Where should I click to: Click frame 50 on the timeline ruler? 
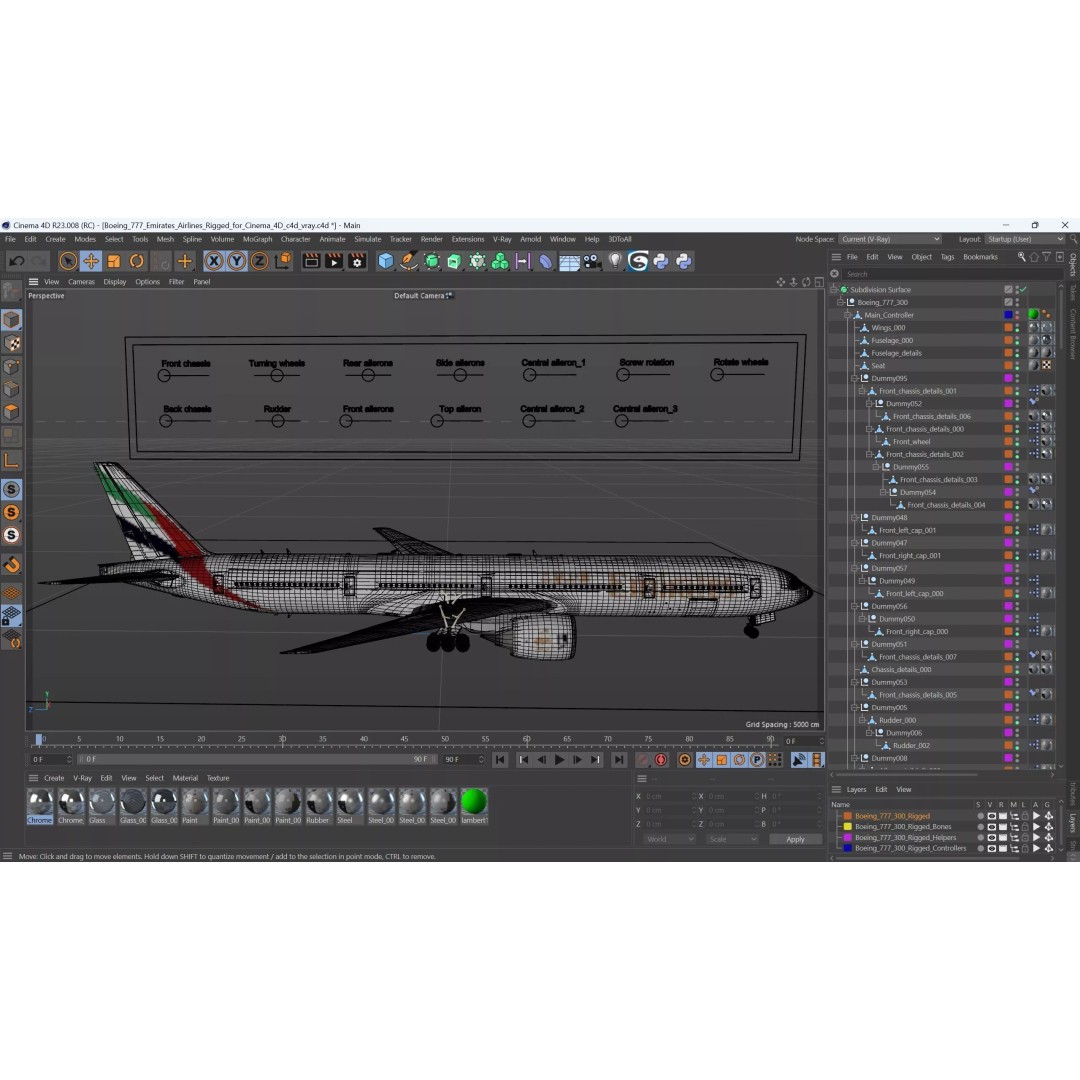(x=445, y=740)
